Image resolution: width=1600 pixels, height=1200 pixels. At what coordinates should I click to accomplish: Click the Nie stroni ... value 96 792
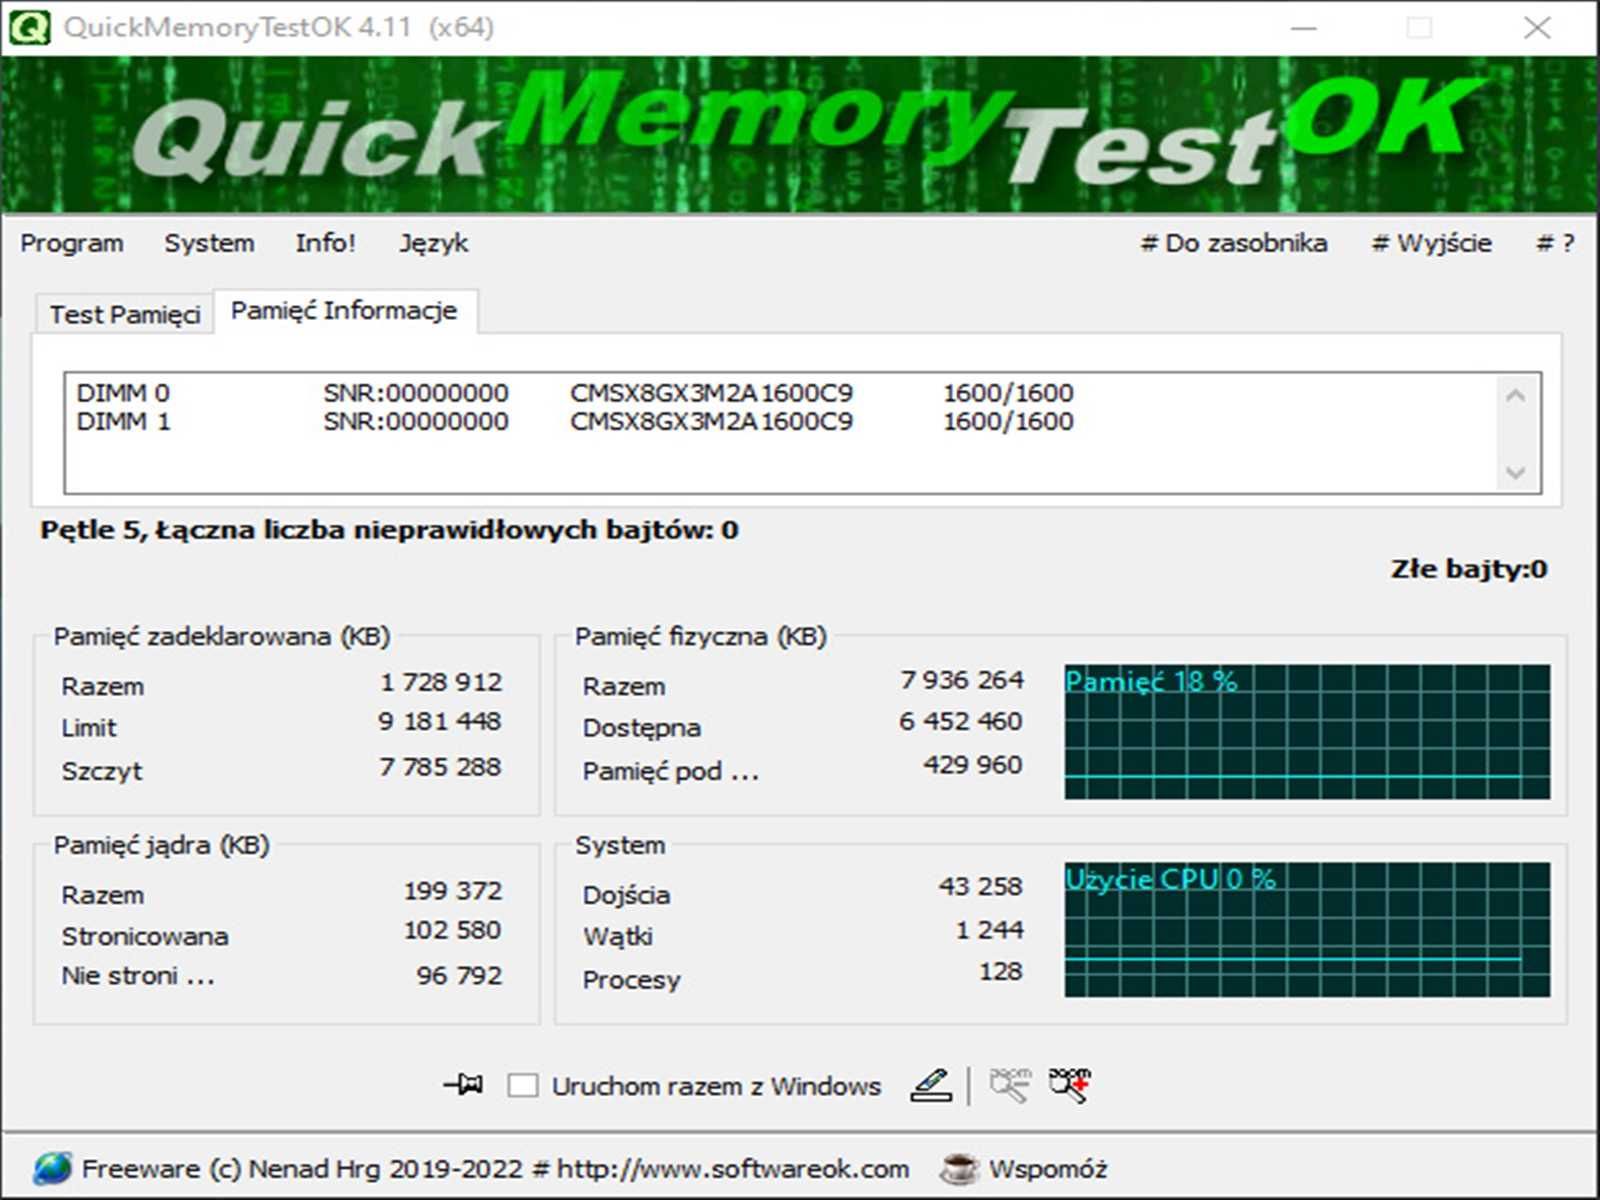[459, 975]
